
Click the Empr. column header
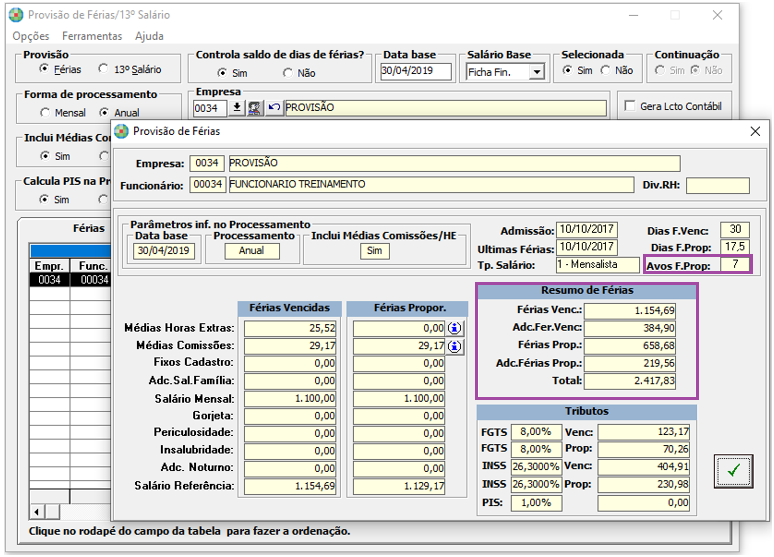49,266
